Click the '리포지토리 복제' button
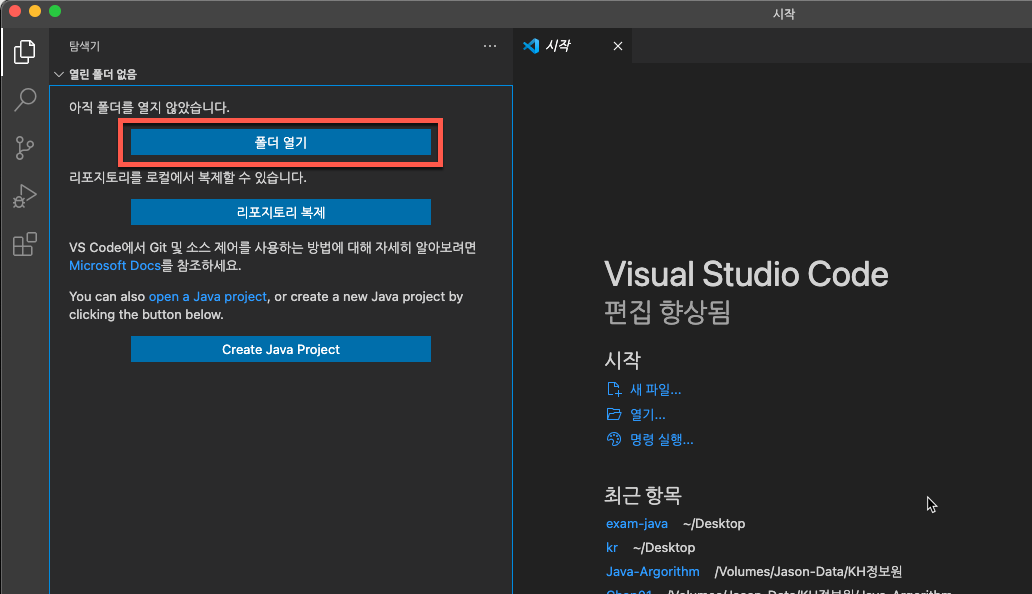Screen dimensions: 1032x594 [x=280, y=212]
